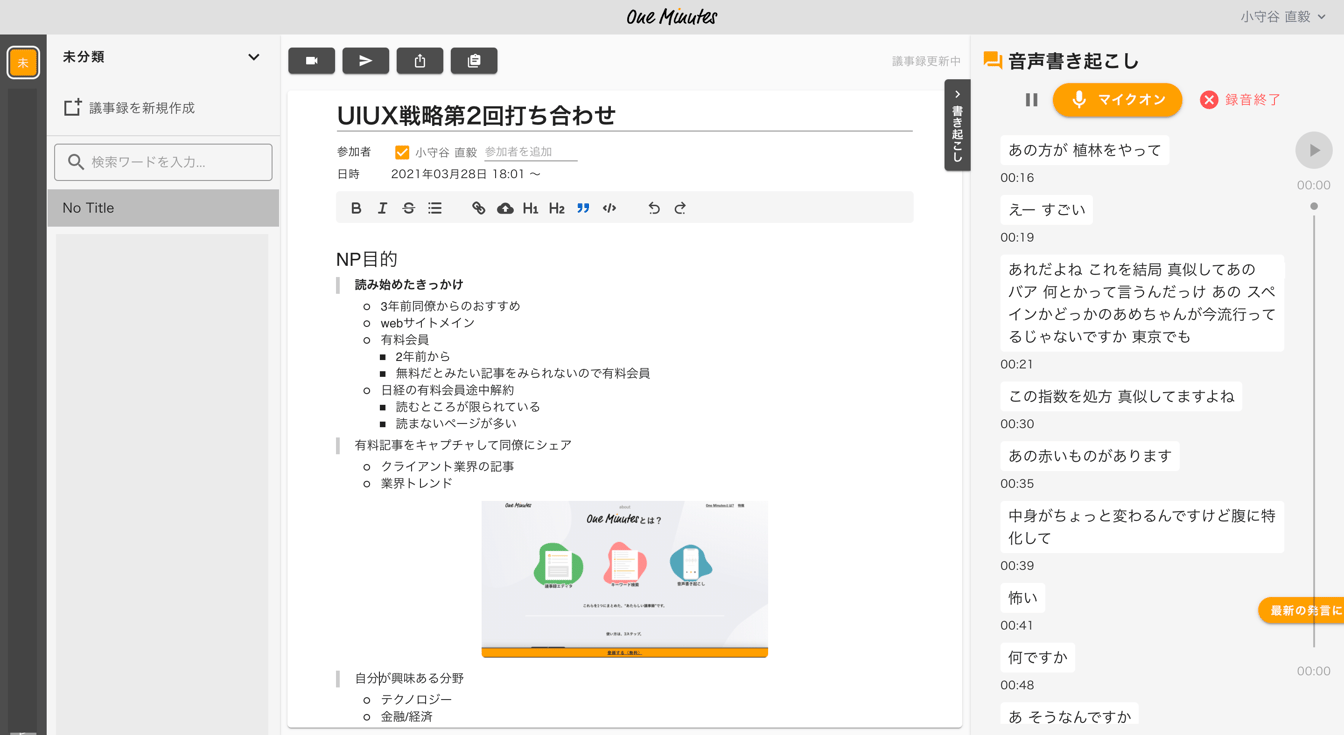Undo the last edit

(x=654, y=208)
